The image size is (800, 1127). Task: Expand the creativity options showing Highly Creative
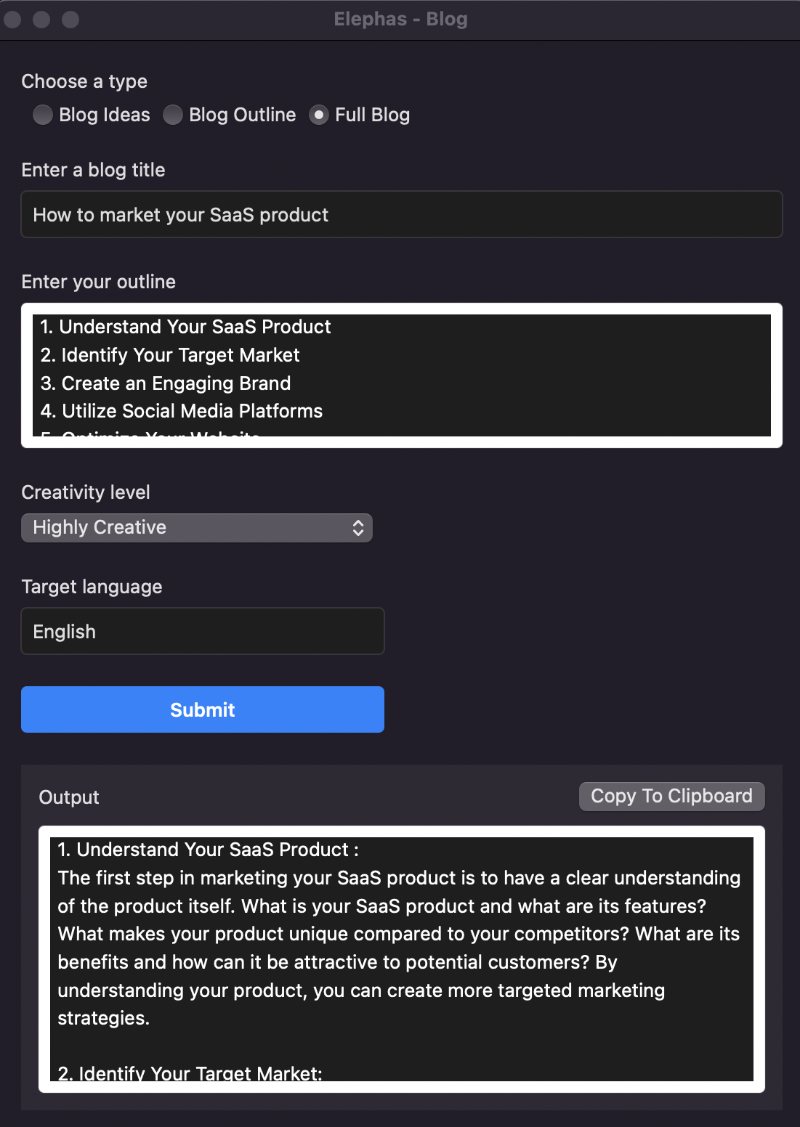pos(196,527)
